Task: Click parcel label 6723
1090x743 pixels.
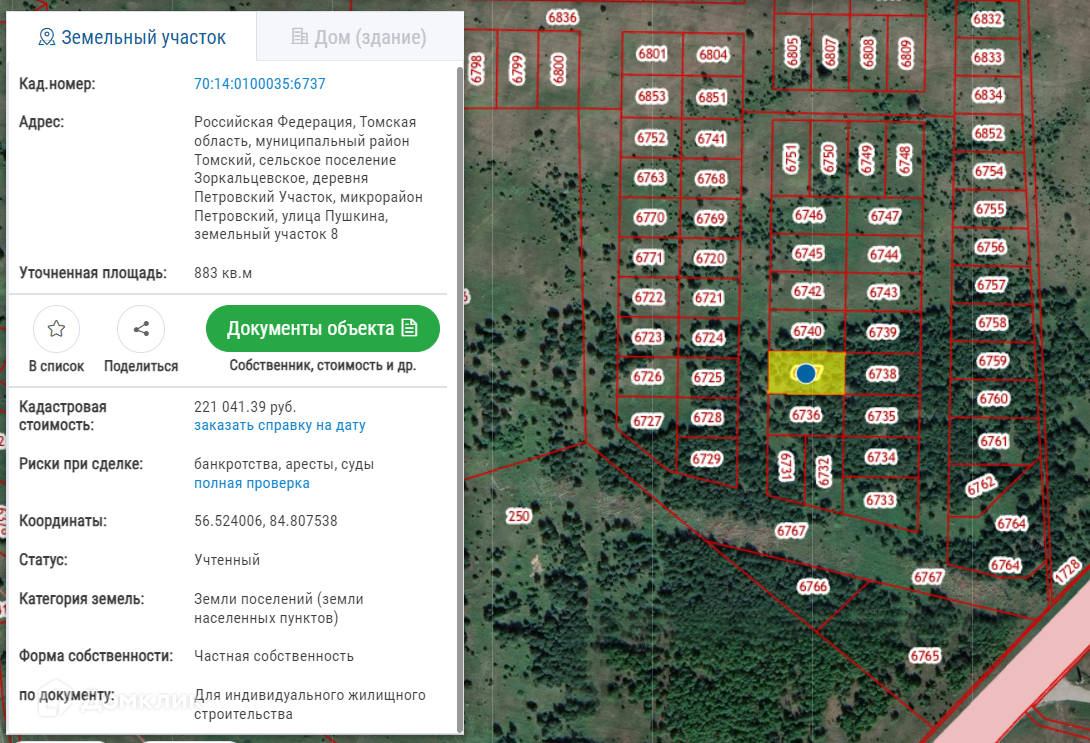Action: click(648, 337)
